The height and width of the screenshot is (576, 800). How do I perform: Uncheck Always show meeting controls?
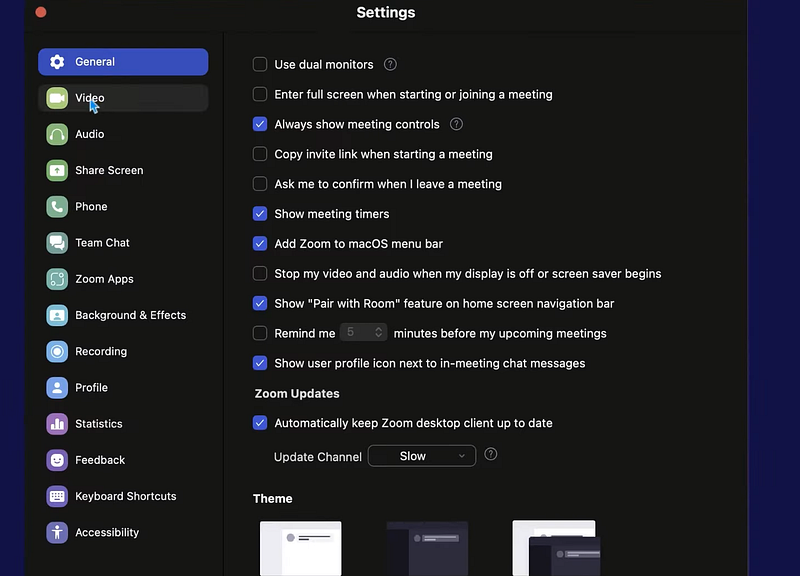260,124
